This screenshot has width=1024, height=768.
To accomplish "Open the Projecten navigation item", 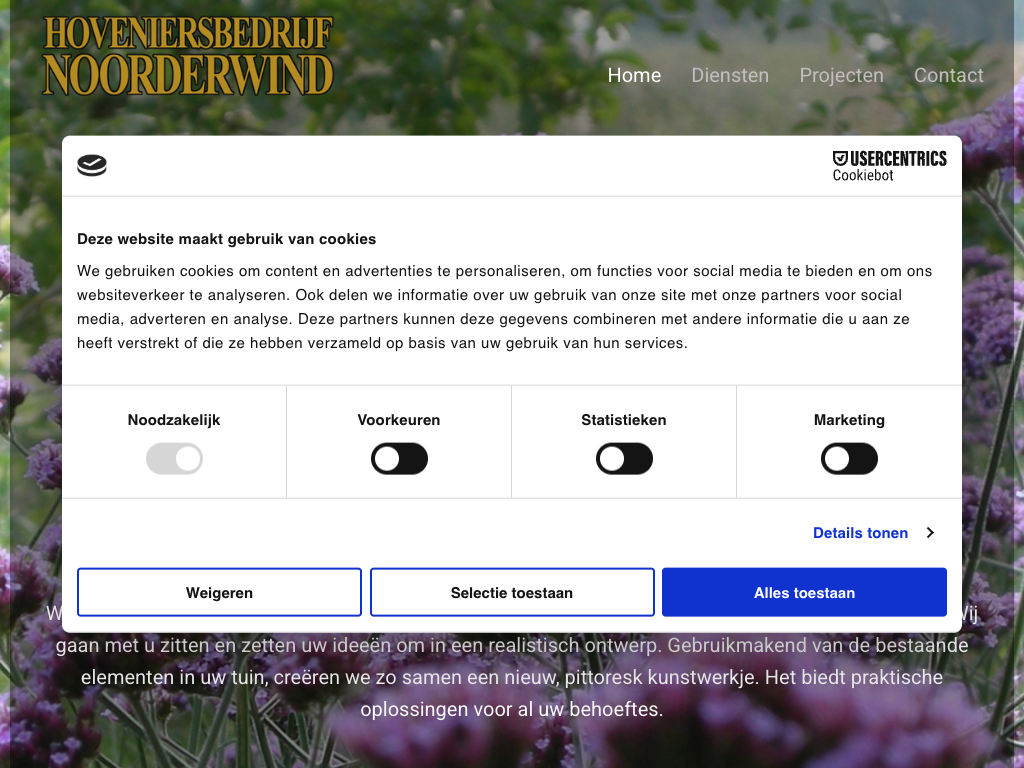I will (x=841, y=75).
